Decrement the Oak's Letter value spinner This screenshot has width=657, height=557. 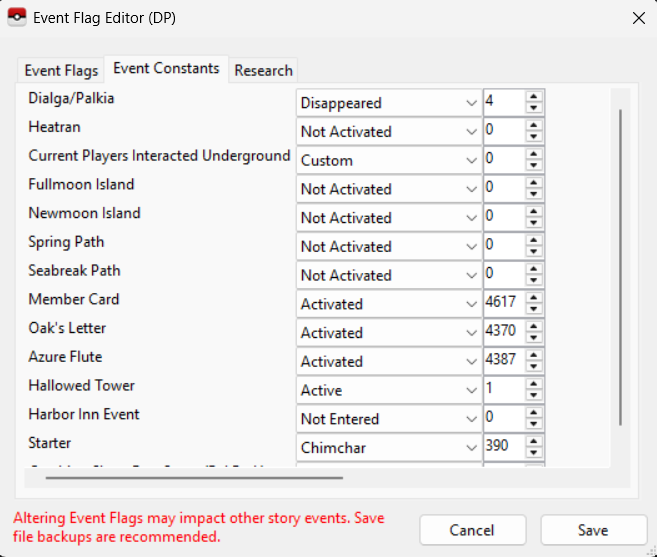click(x=534, y=338)
